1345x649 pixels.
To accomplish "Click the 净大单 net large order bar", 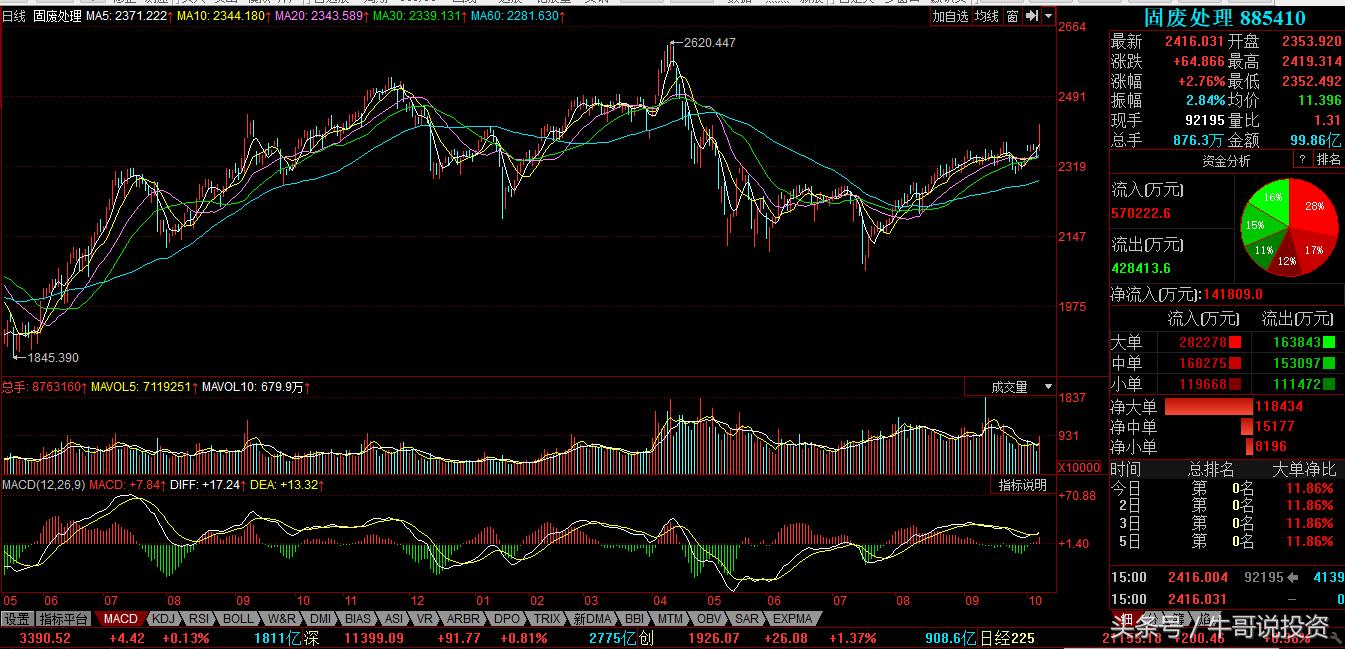I will 1208,407.
